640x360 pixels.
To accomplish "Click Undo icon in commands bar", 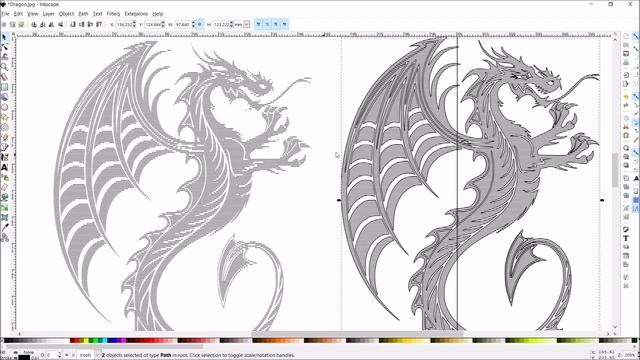I will tap(626, 97).
